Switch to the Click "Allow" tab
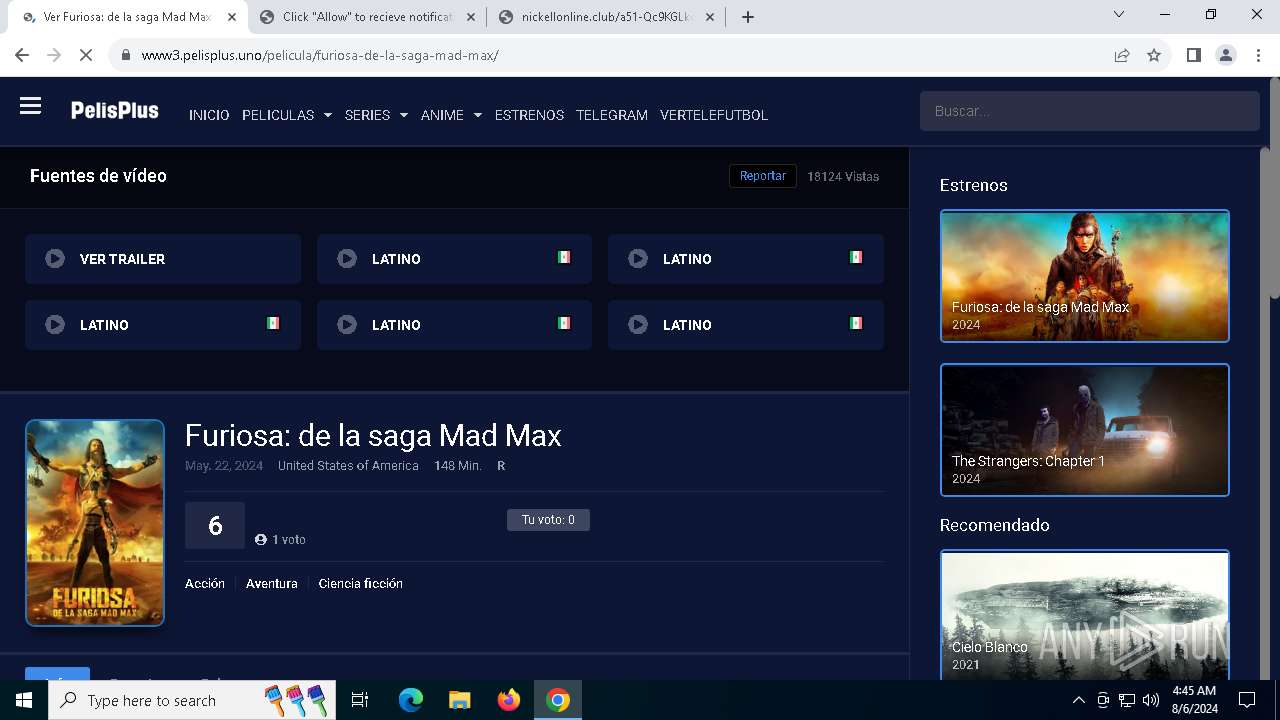The image size is (1280, 720). coord(368,17)
